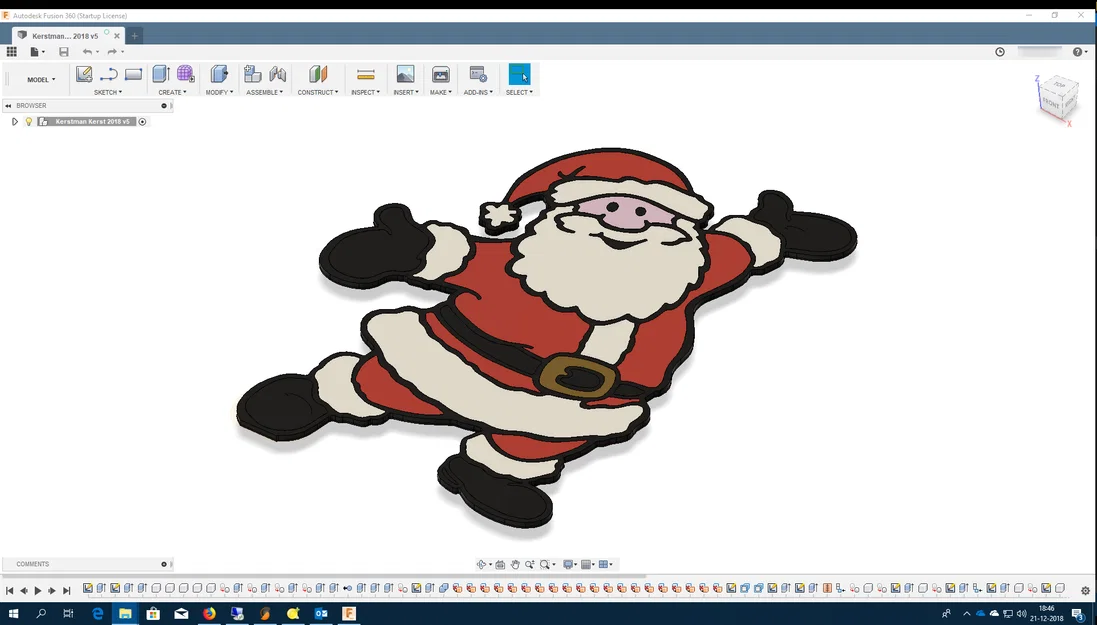Open Create Form sculpt tool
The width and height of the screenshot is (1097, 625).
tap(185, 74)
